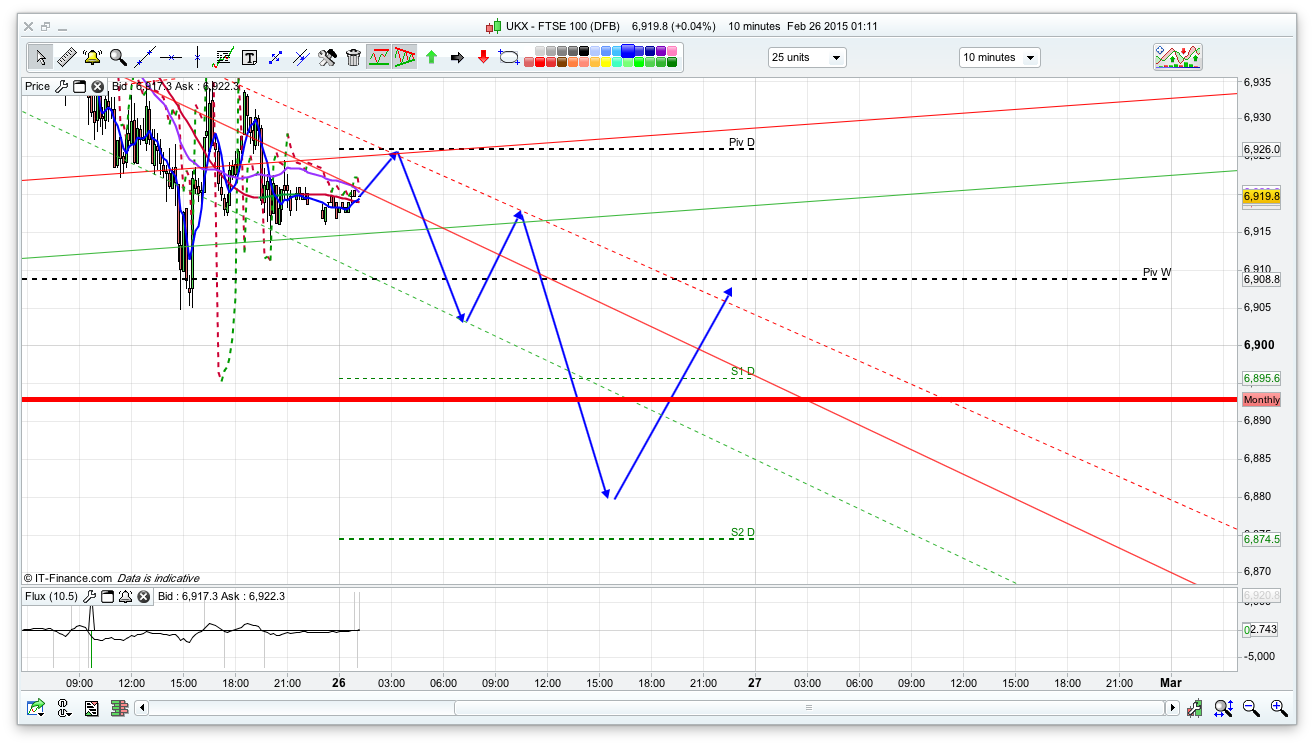Viewport: 1314px width, 746px height.
Task: Select the red down arrow tool
Action: [x=483, y=57]
